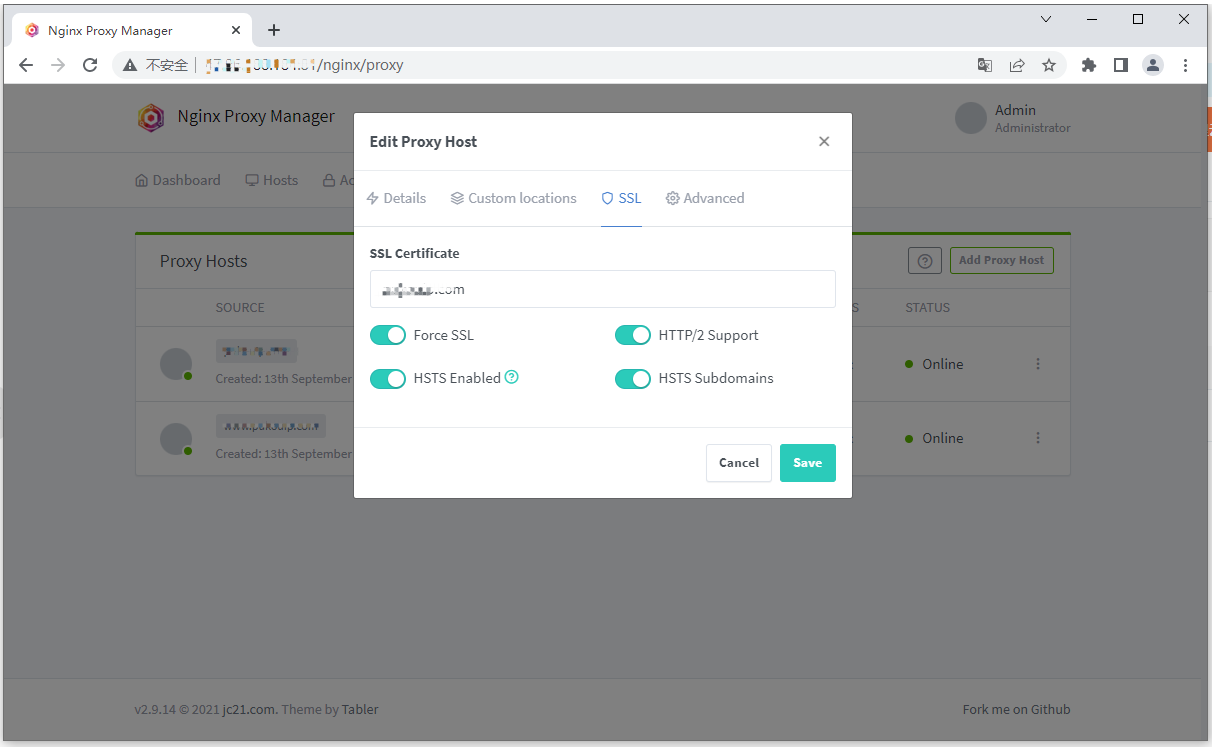The height and width of the screenshot is (747, 1212).
Task: Click the first proxy host avatar
Action: 176,364
